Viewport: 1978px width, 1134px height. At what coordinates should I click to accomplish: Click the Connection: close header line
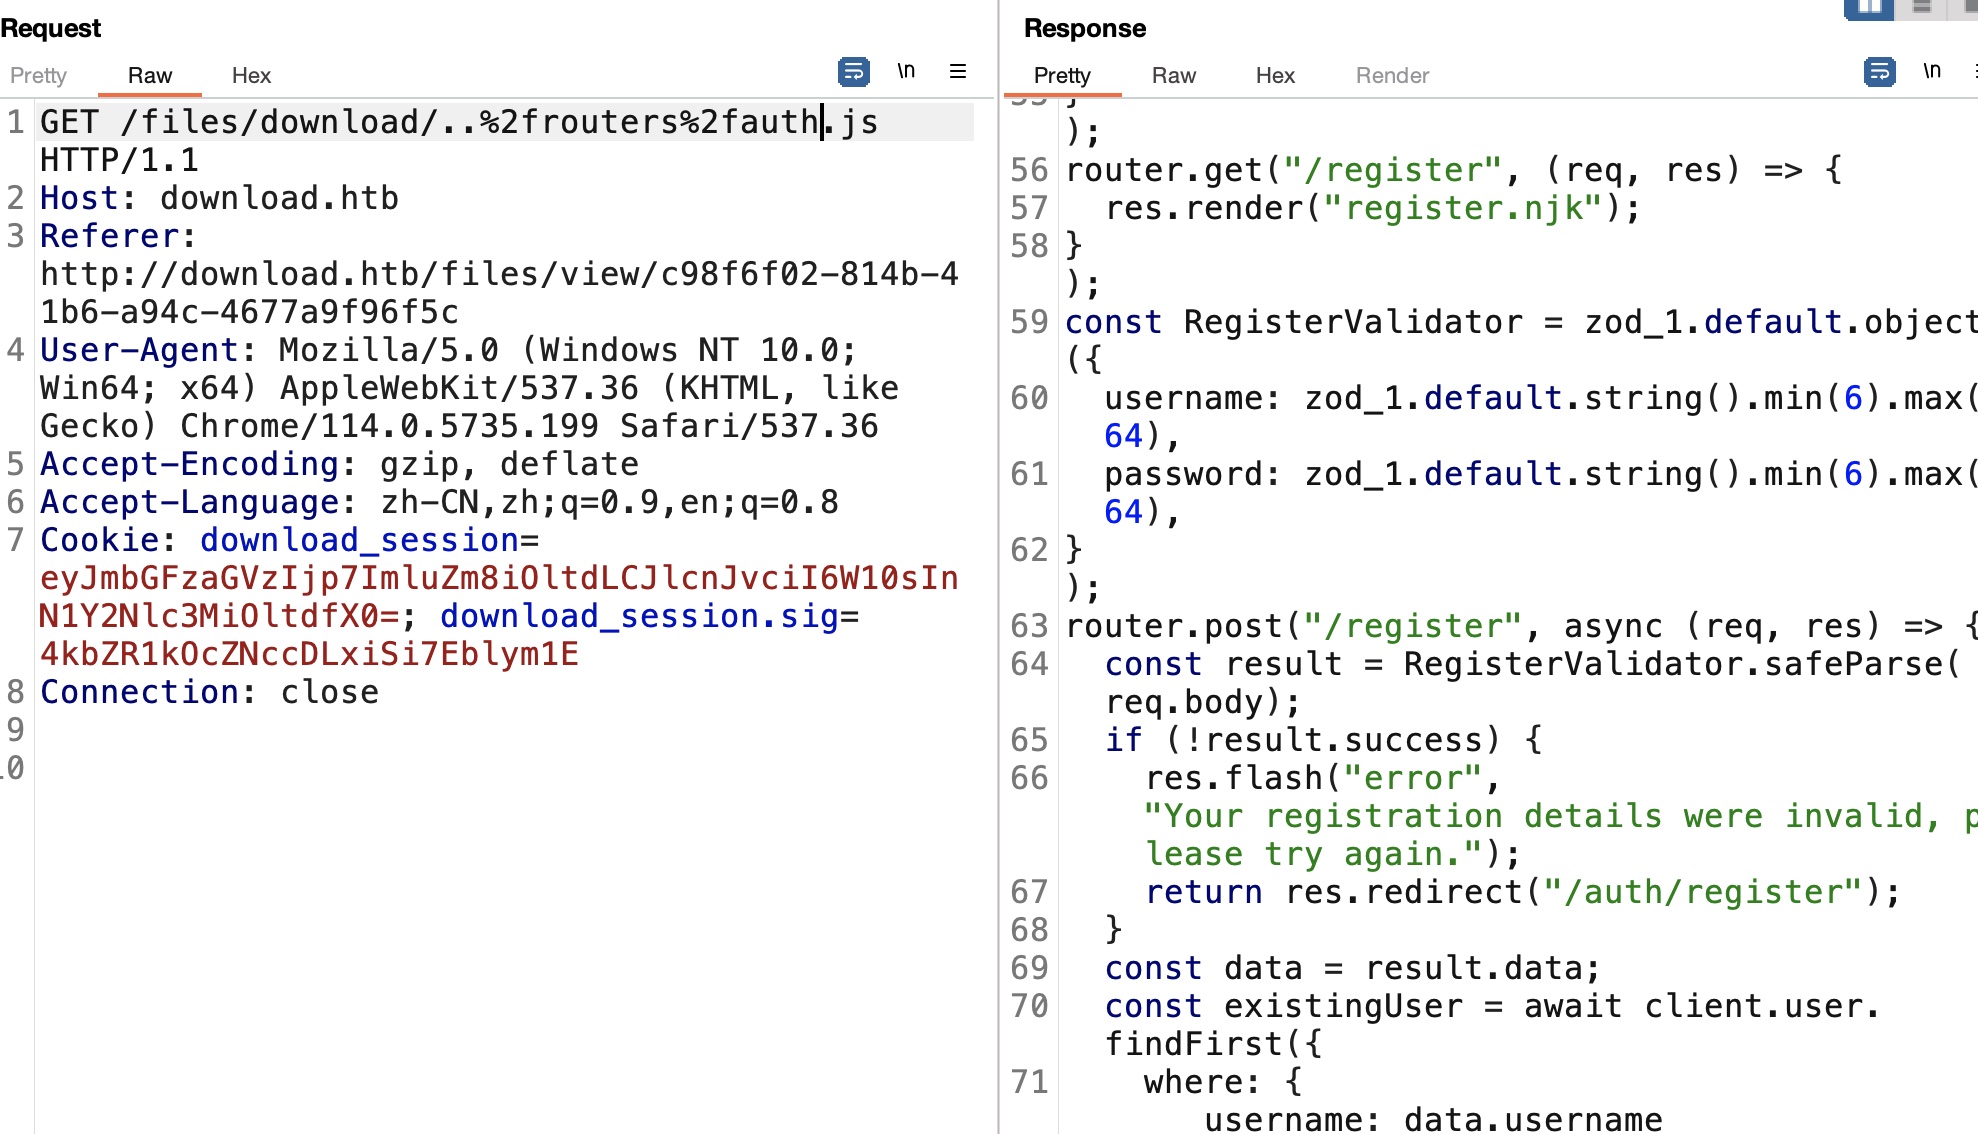(x=210, y=693)
